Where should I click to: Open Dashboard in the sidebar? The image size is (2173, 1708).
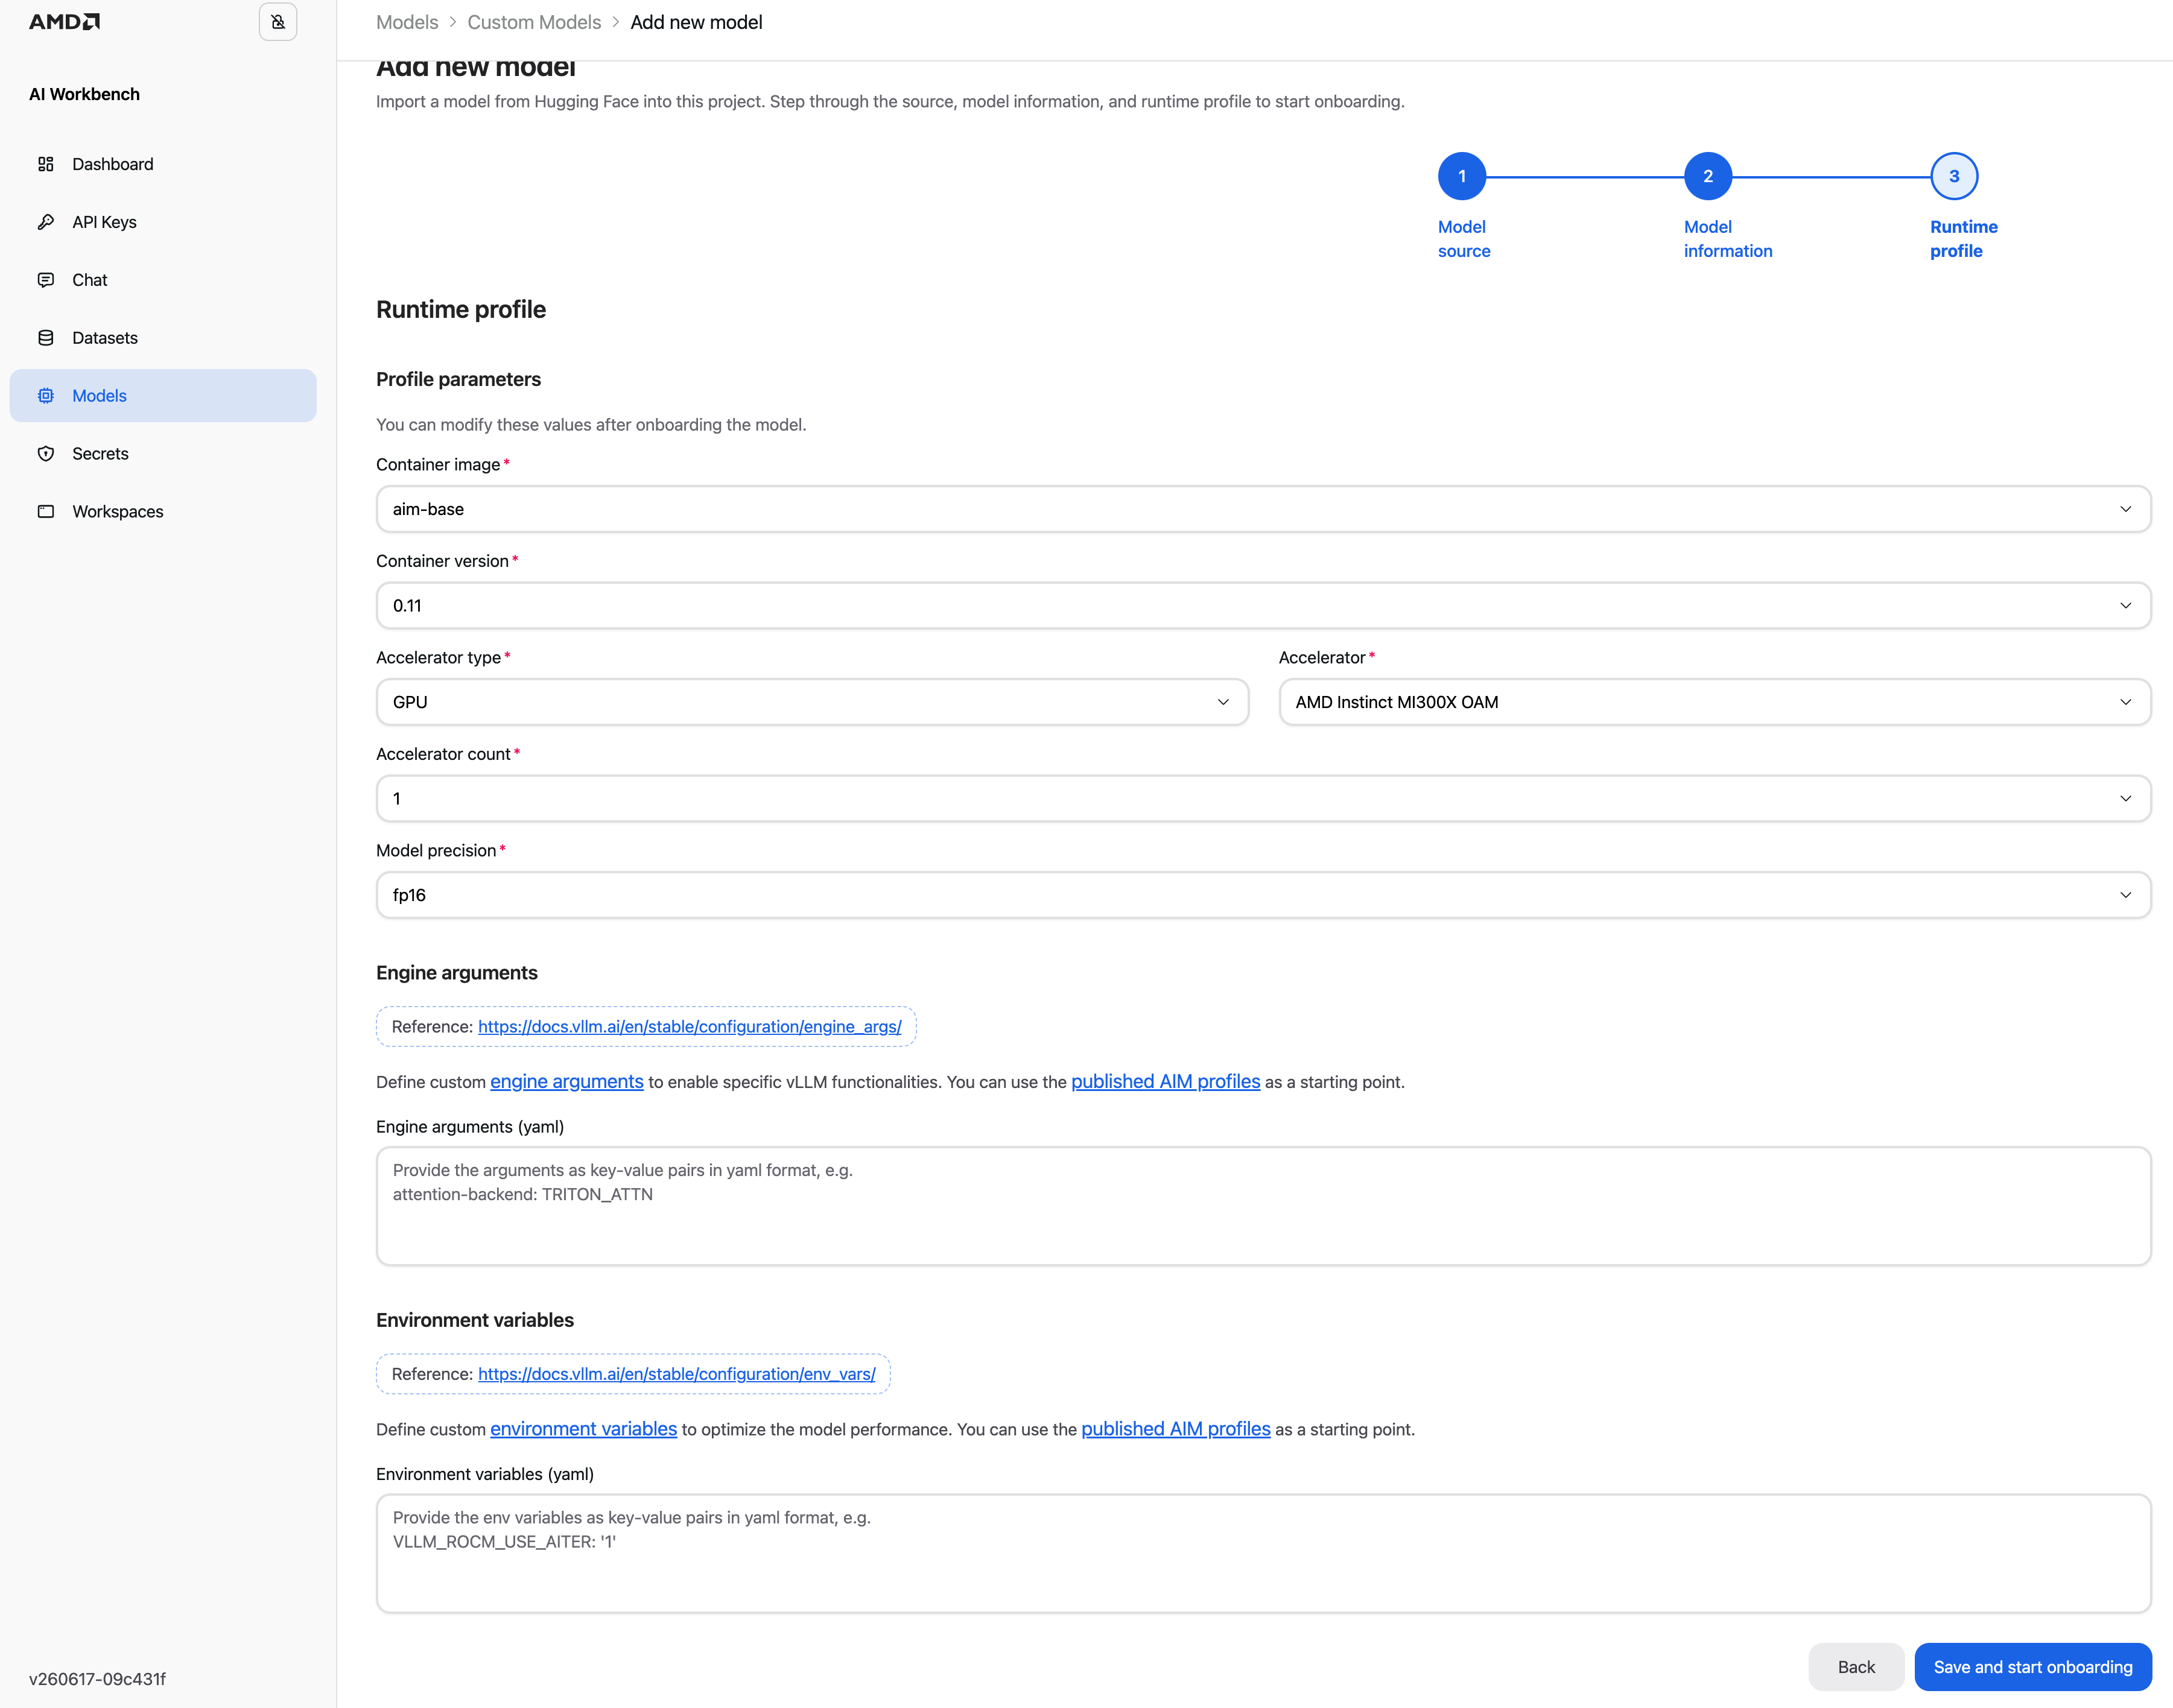pyautogui.click(x=163, y=164)
